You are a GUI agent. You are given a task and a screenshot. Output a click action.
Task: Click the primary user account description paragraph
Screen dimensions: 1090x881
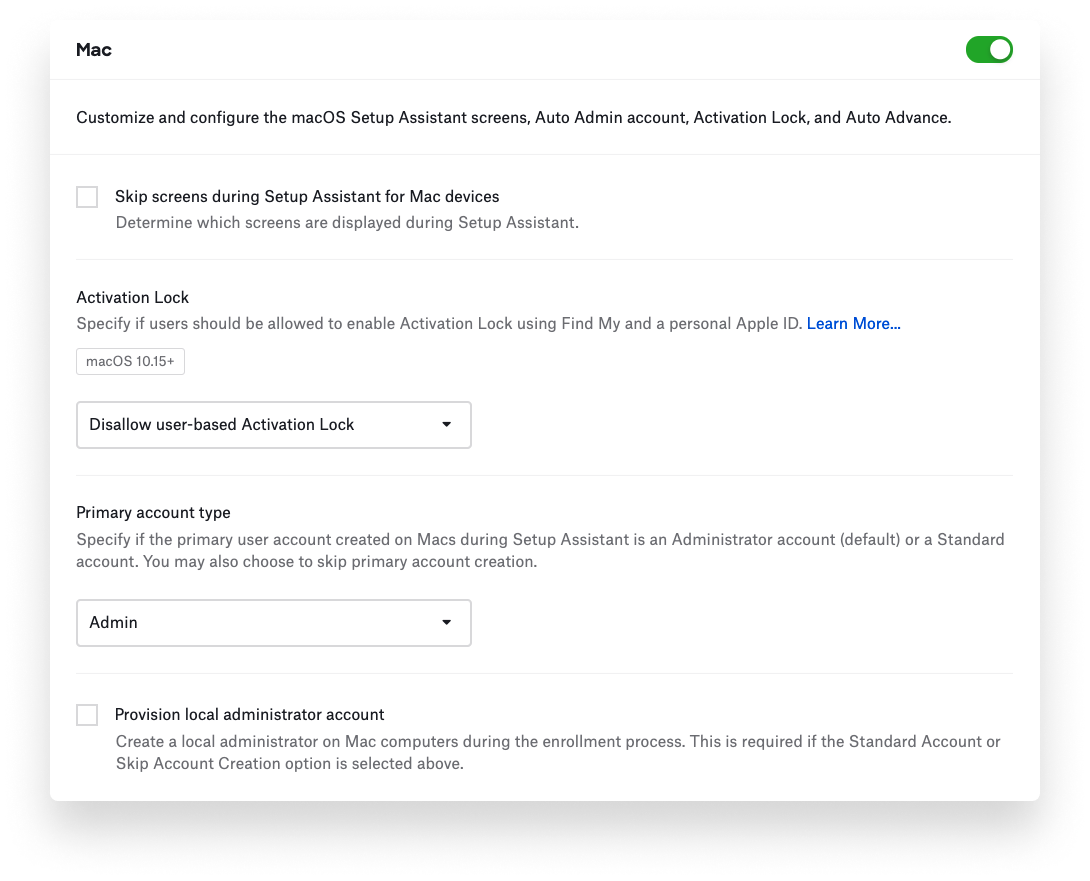540,551
